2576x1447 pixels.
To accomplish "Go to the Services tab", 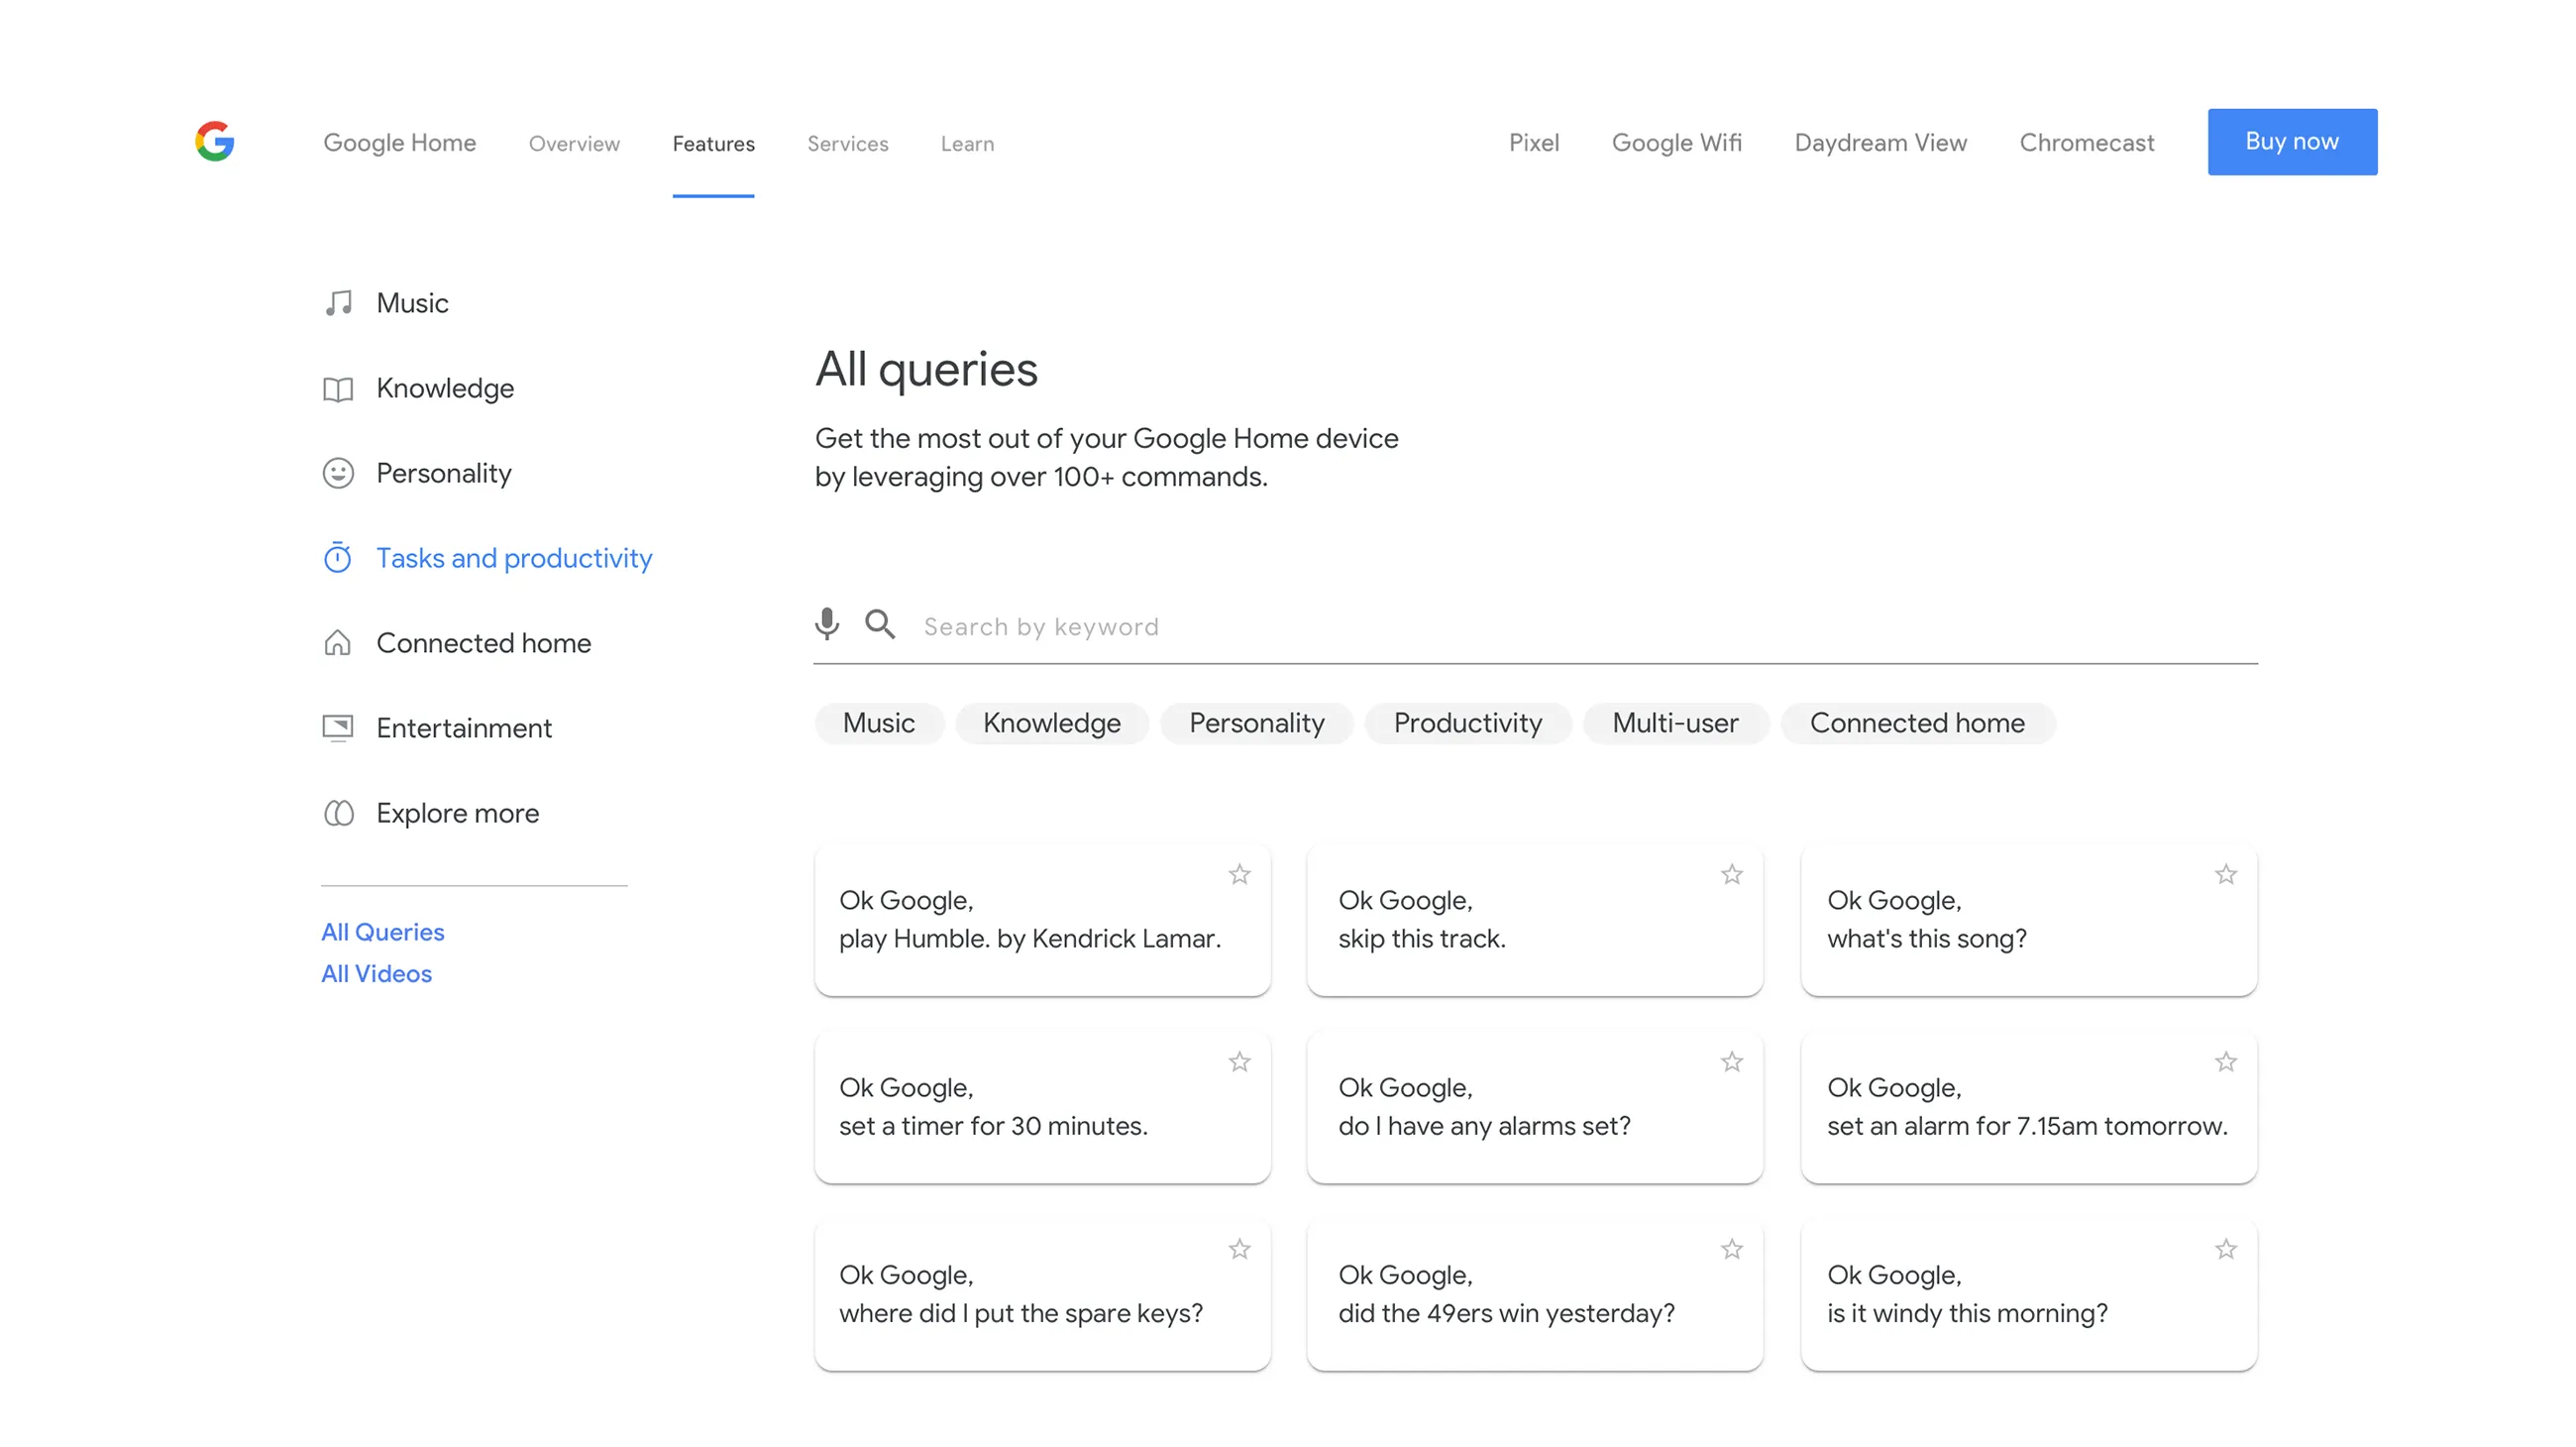I will (x=848, y=144).
